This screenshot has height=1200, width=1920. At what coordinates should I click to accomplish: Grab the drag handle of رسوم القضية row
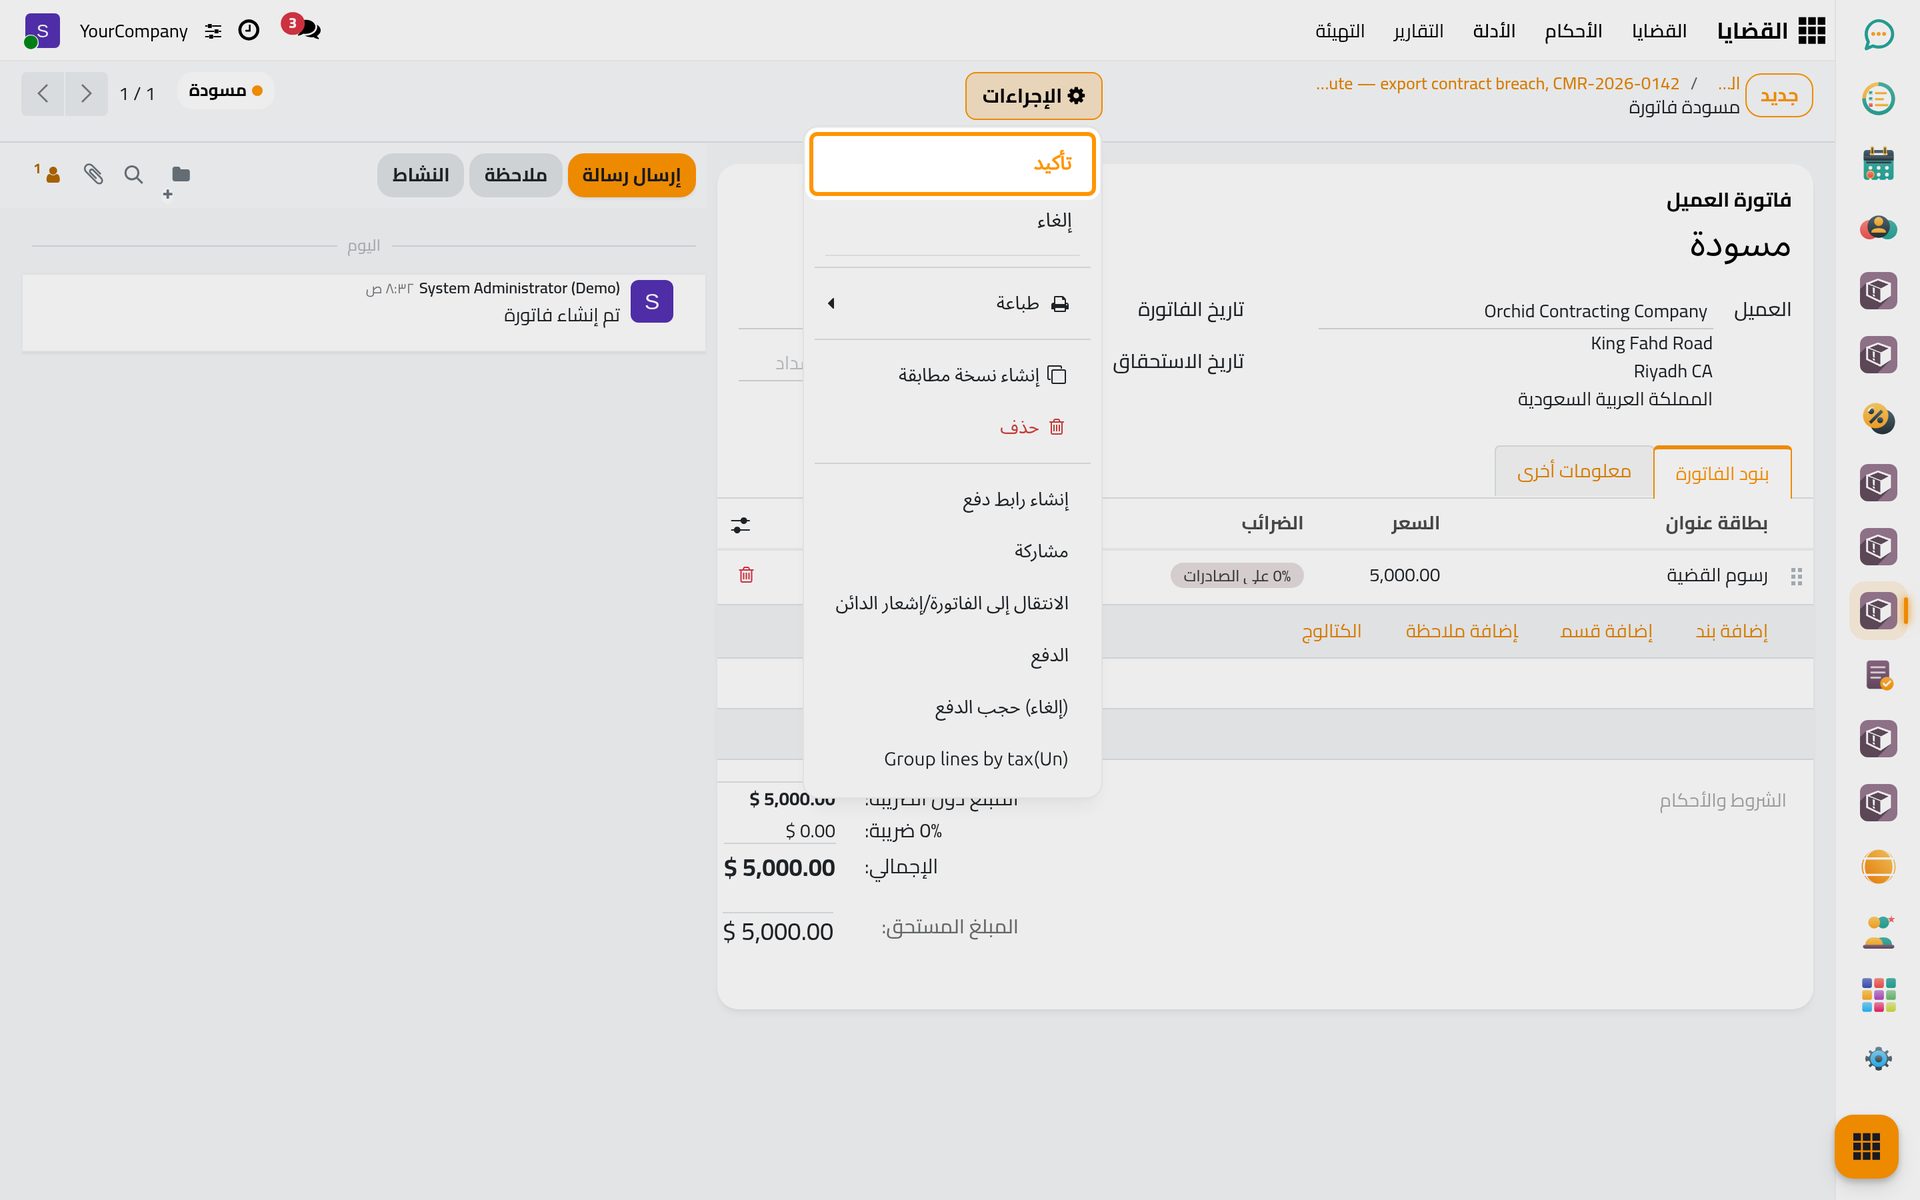(x=1796, y=577)
